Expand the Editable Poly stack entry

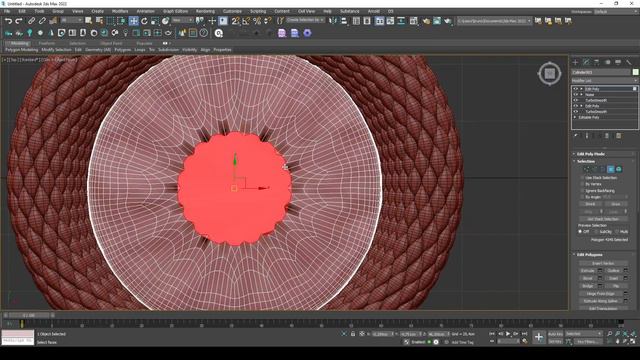pos(576,118)
